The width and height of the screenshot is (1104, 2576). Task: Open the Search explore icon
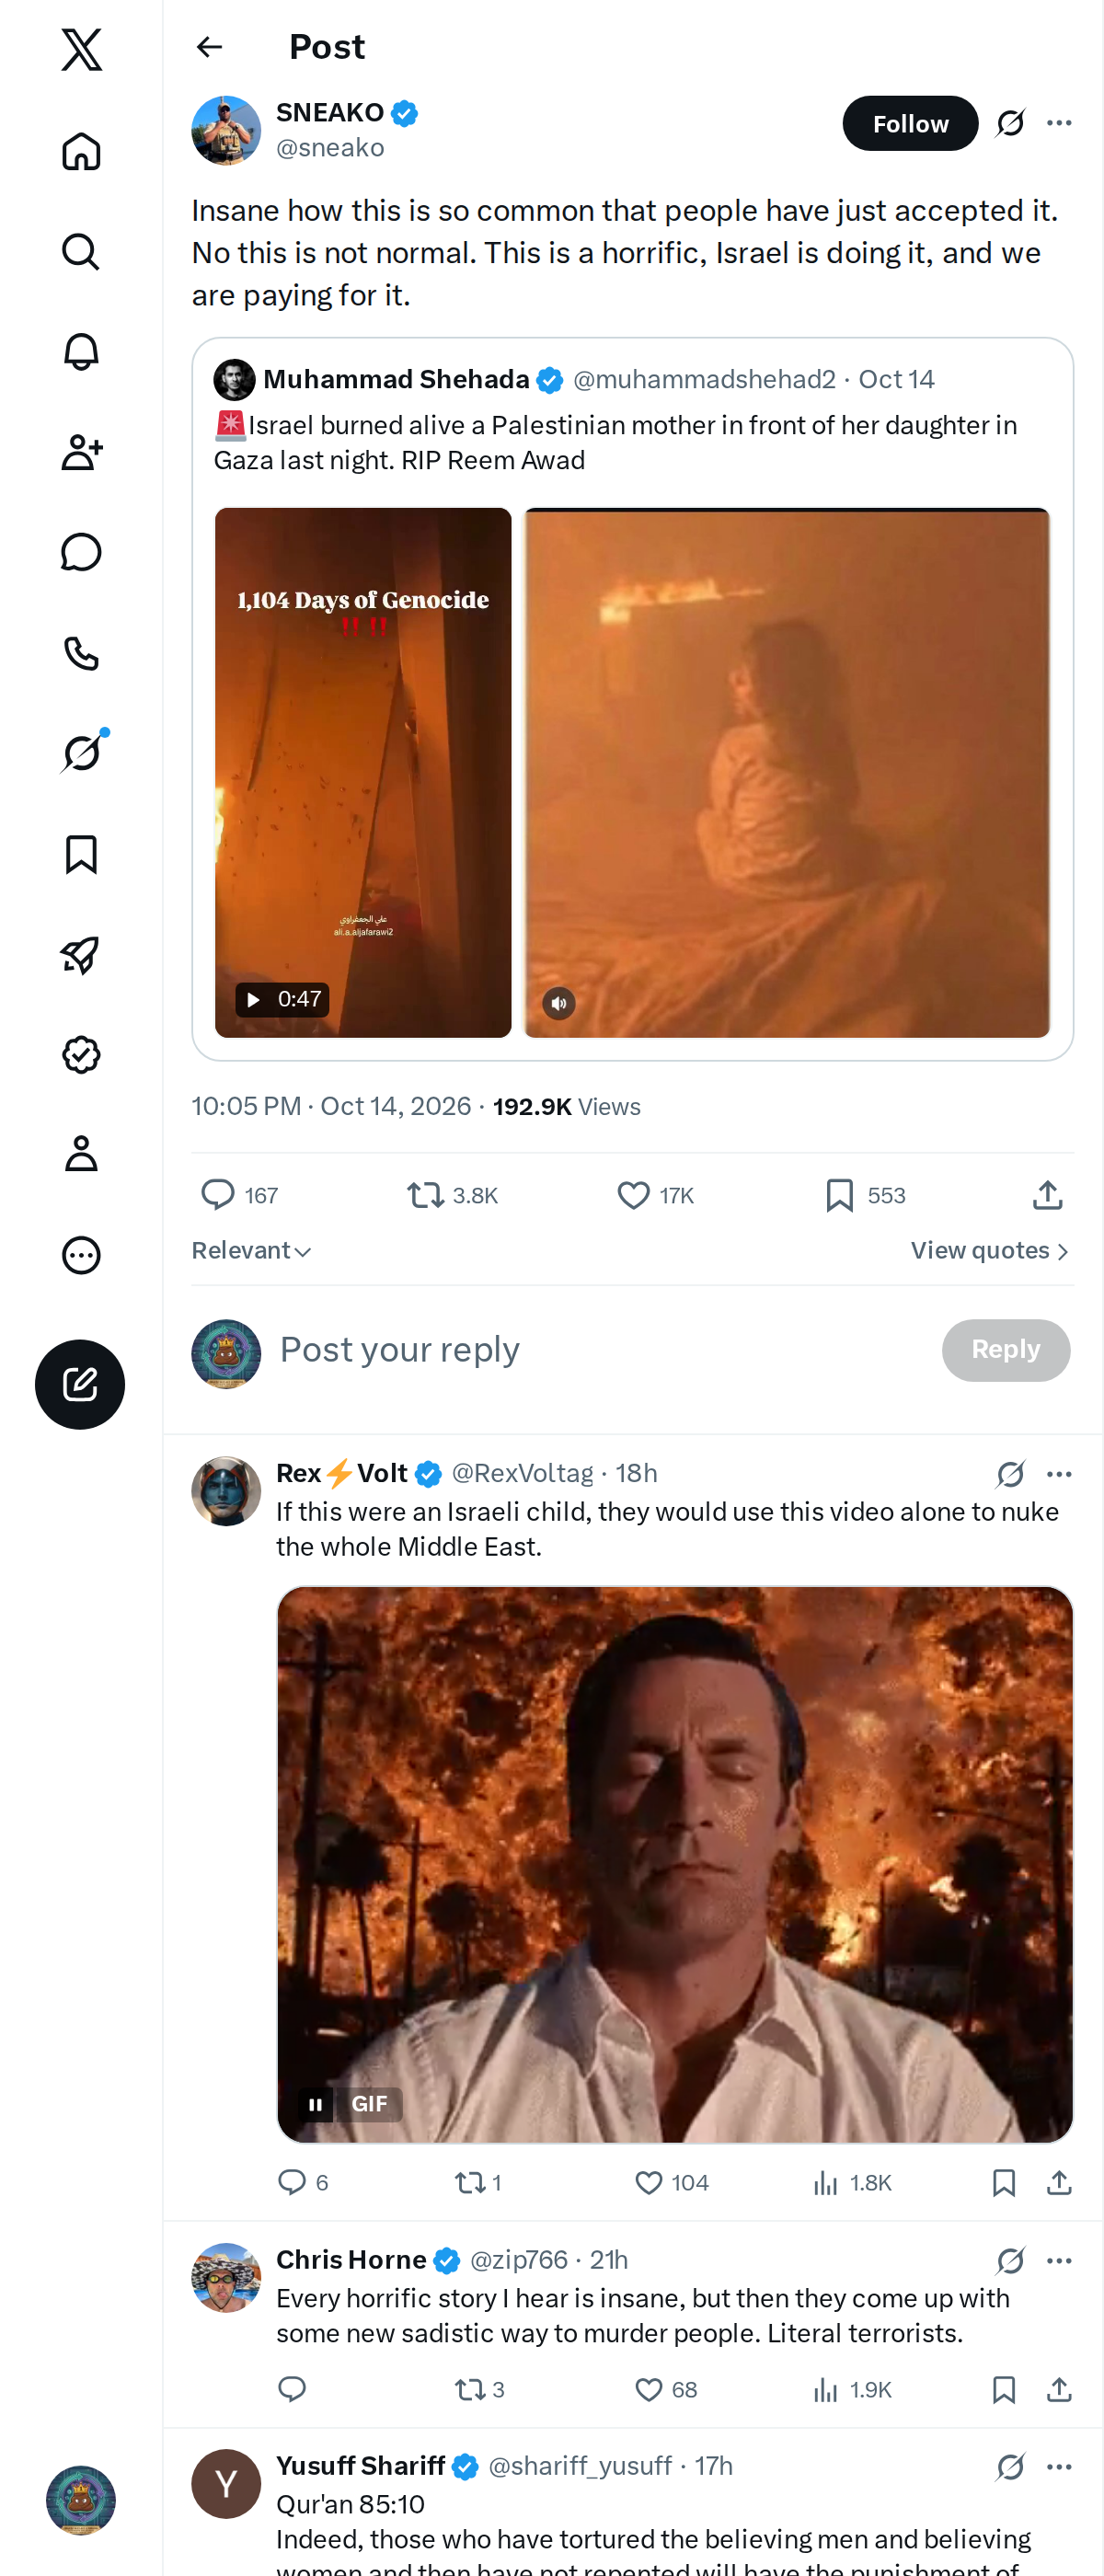[x=81, y=251]
